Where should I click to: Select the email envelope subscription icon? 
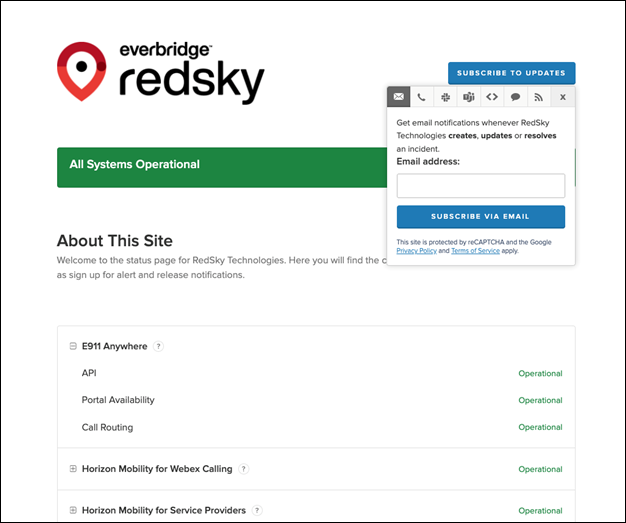click(x=398, y=97)
